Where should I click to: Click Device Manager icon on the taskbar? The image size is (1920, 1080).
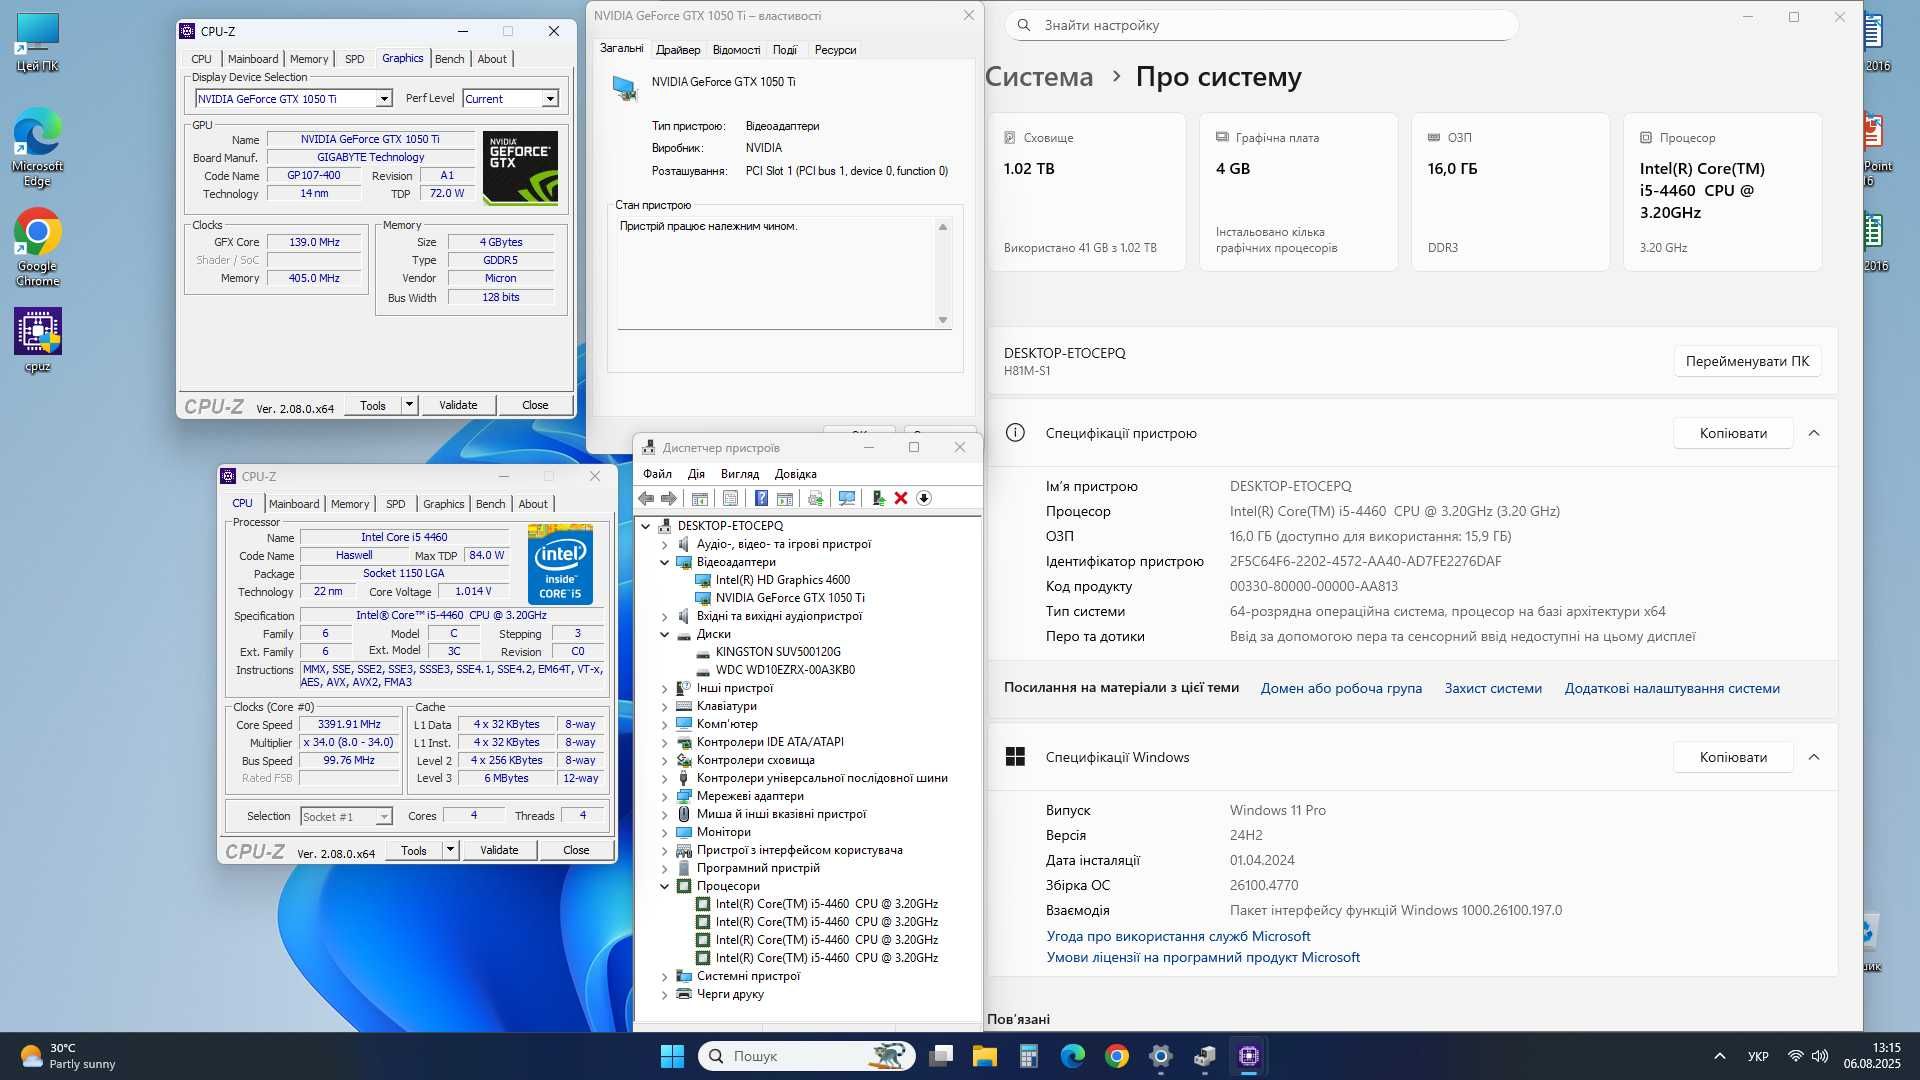click(1205, 1056)
